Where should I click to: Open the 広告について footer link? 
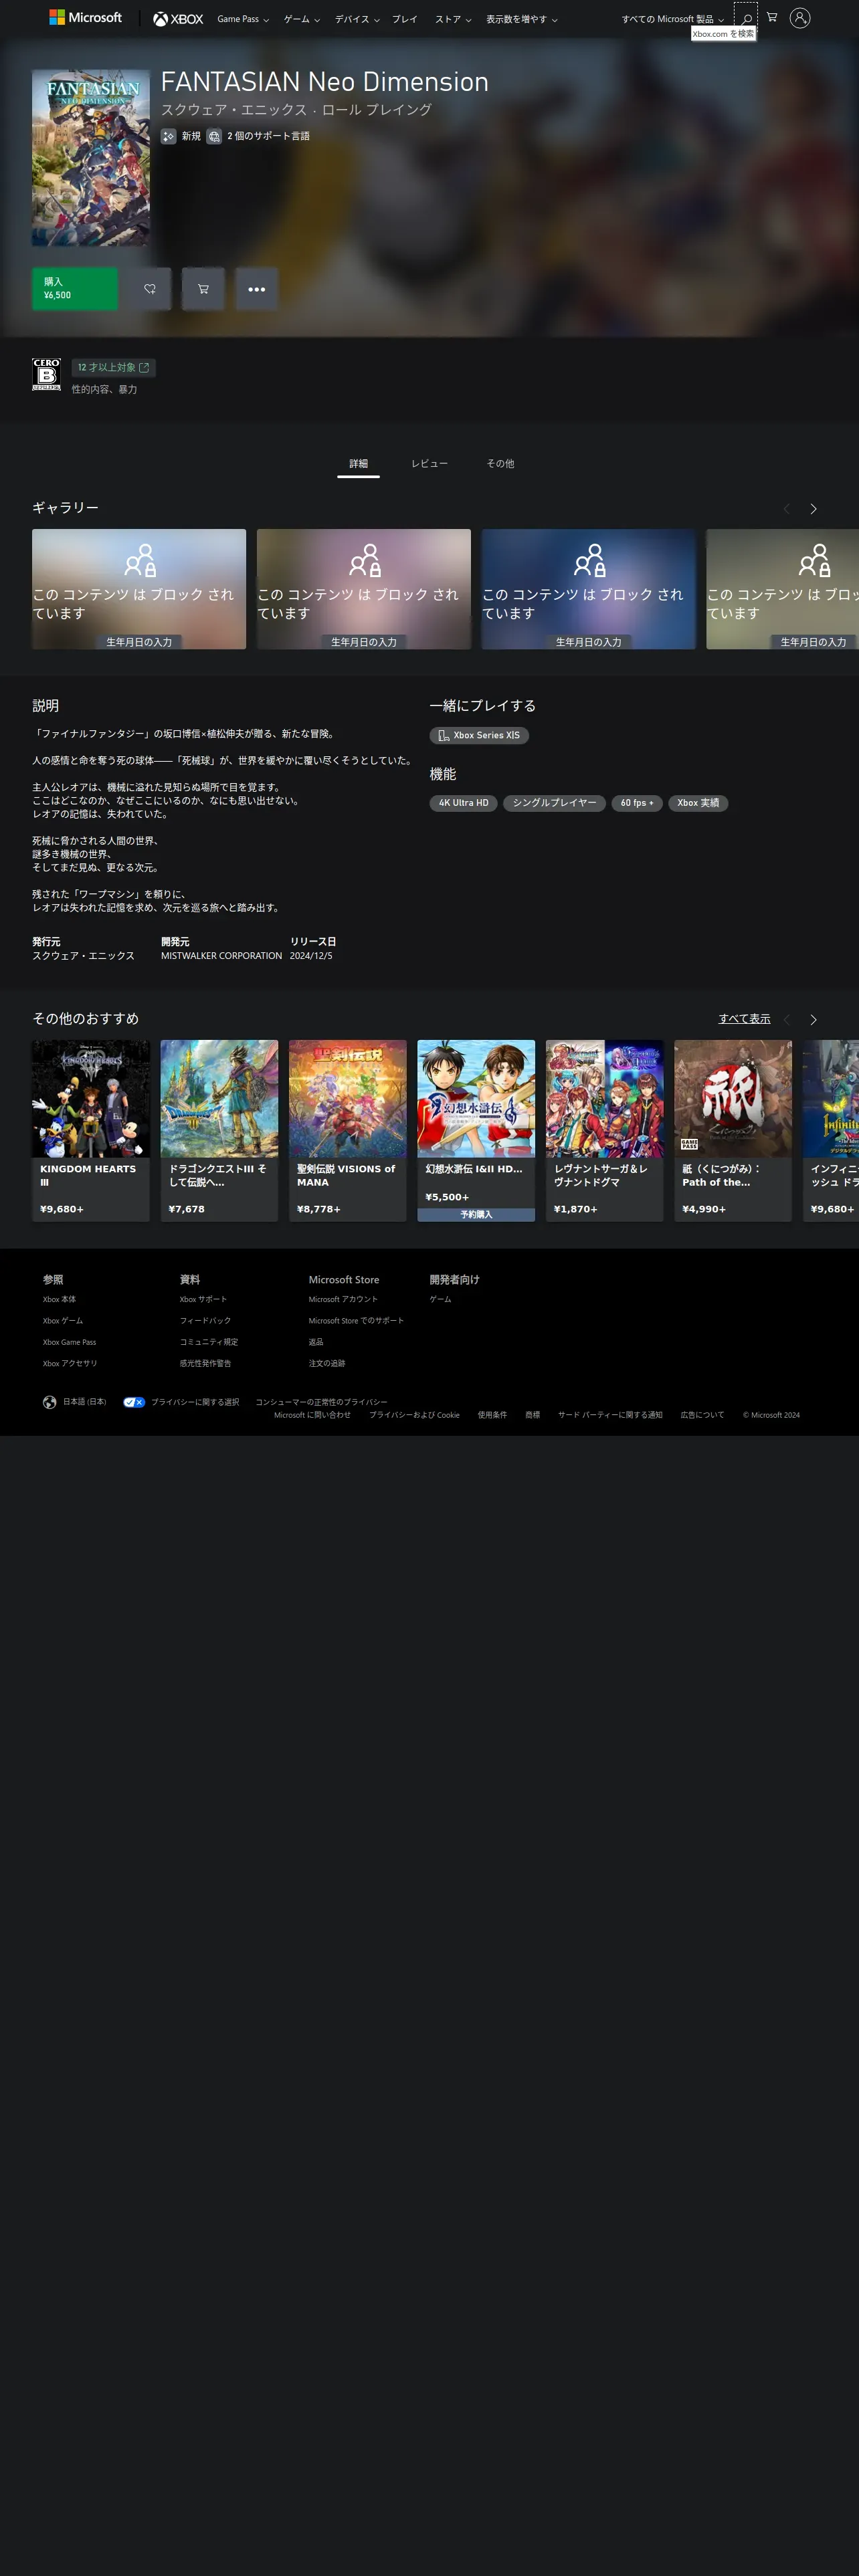click(702, 1415)
